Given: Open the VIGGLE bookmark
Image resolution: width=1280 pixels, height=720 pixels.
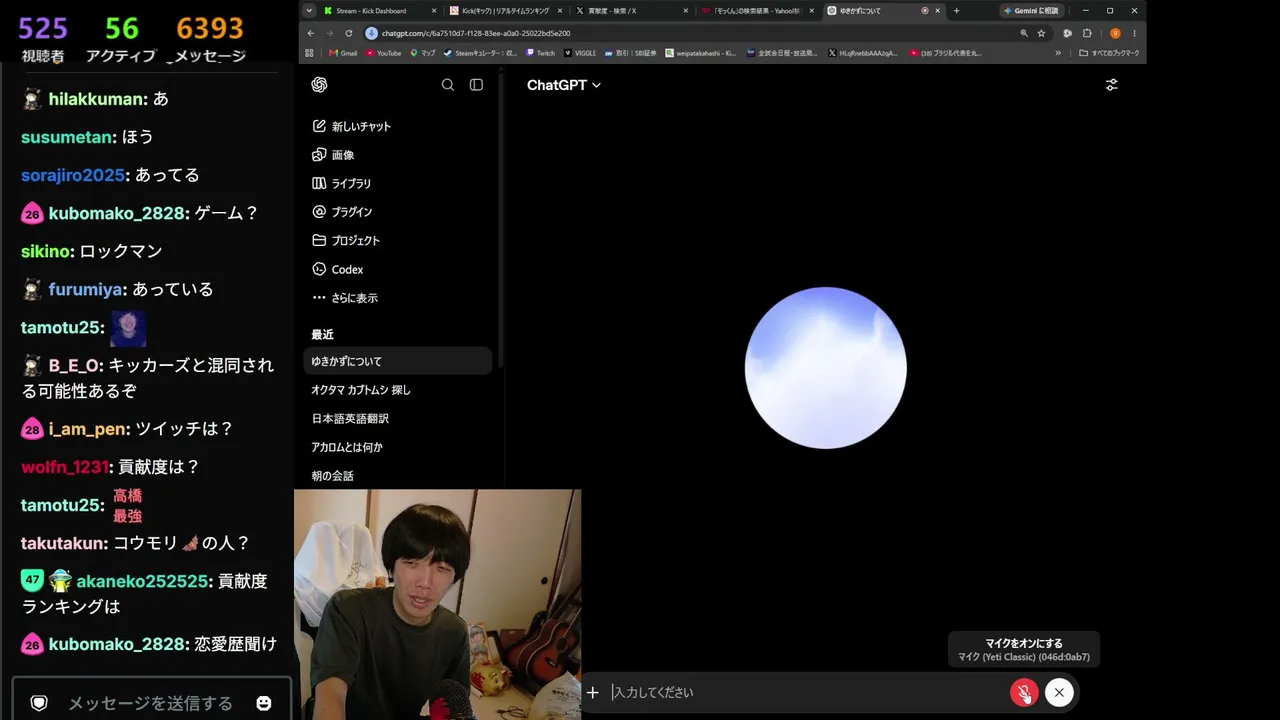Looking at the screenshot, I should point(580,53).
